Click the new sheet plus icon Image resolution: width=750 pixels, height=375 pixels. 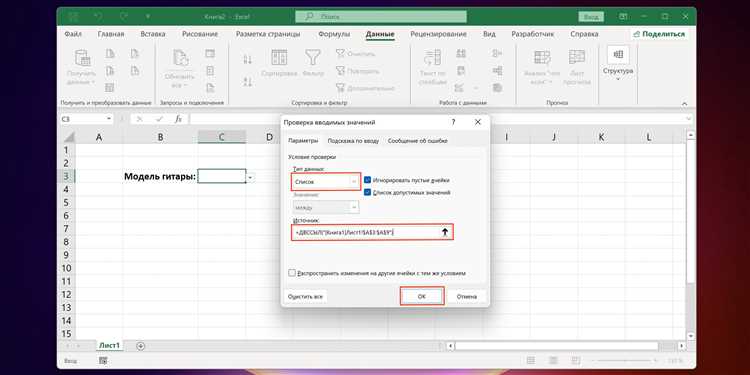(141, 346)
